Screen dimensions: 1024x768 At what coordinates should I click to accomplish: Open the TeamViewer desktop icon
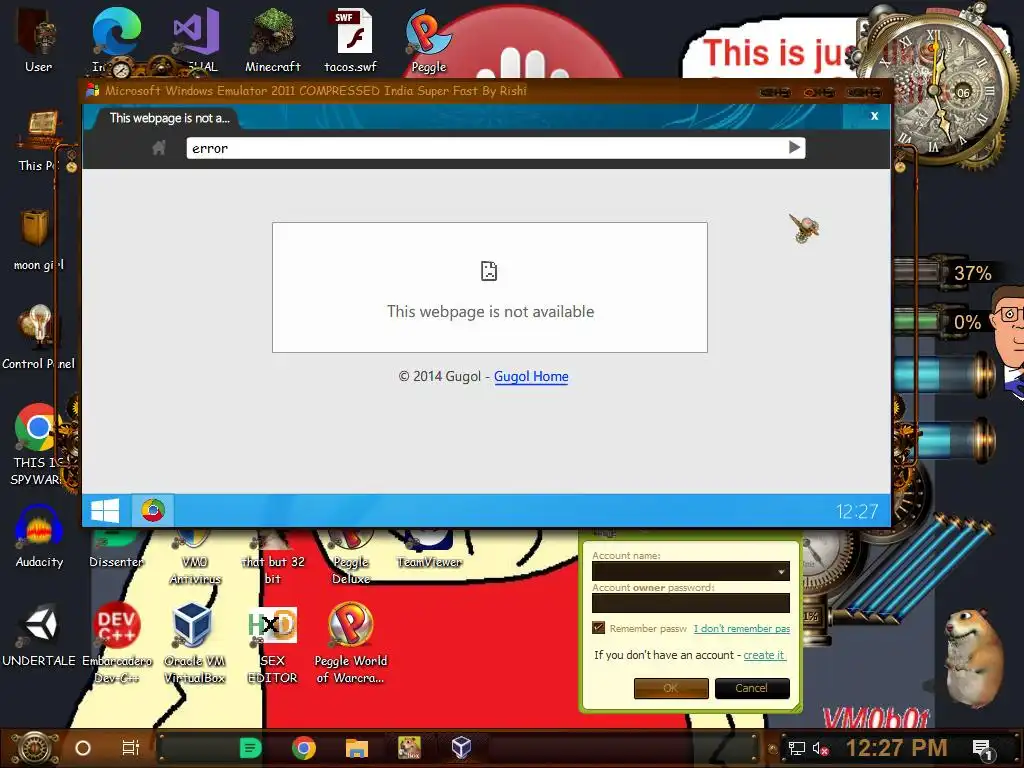point(429,549)
